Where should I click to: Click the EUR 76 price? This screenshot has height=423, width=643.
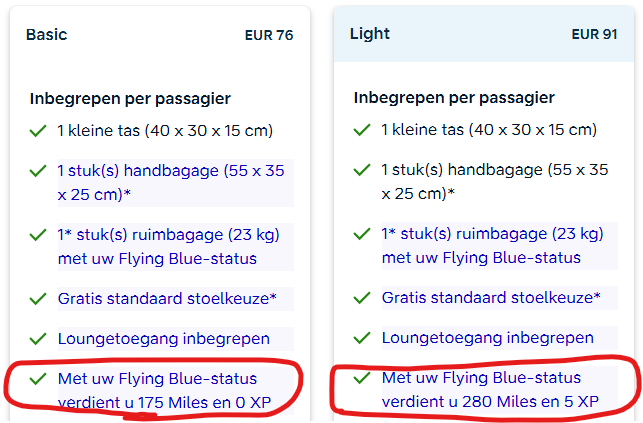click(269, 35)
